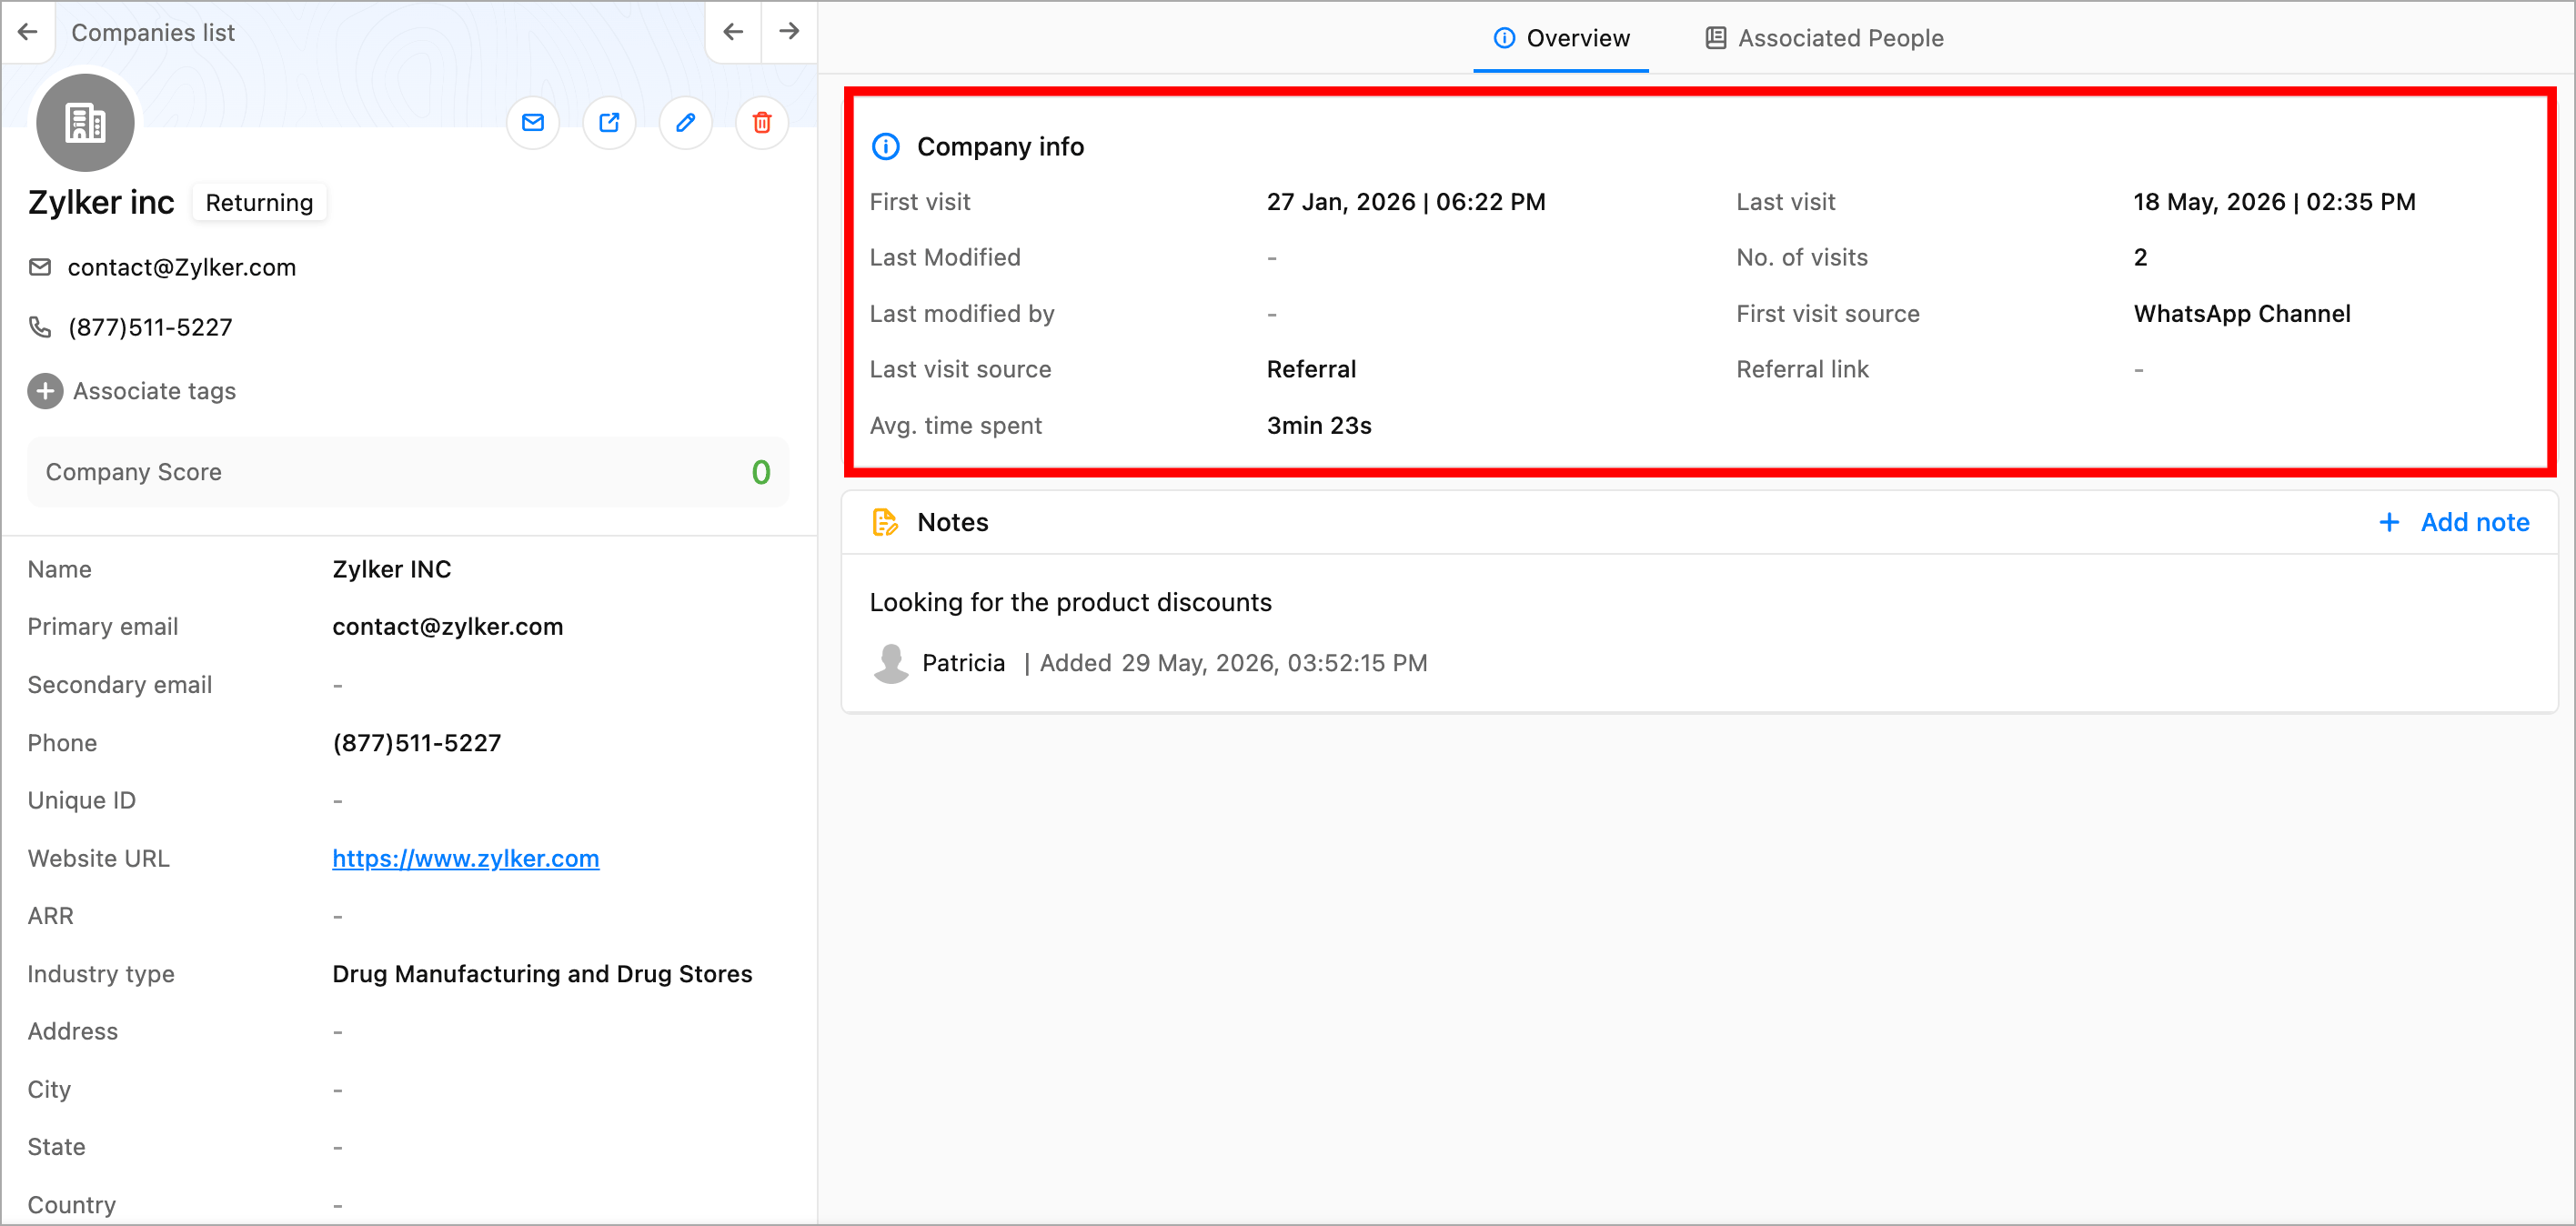
Task: Click the Company info circle icon
Action: click(885, 147)
